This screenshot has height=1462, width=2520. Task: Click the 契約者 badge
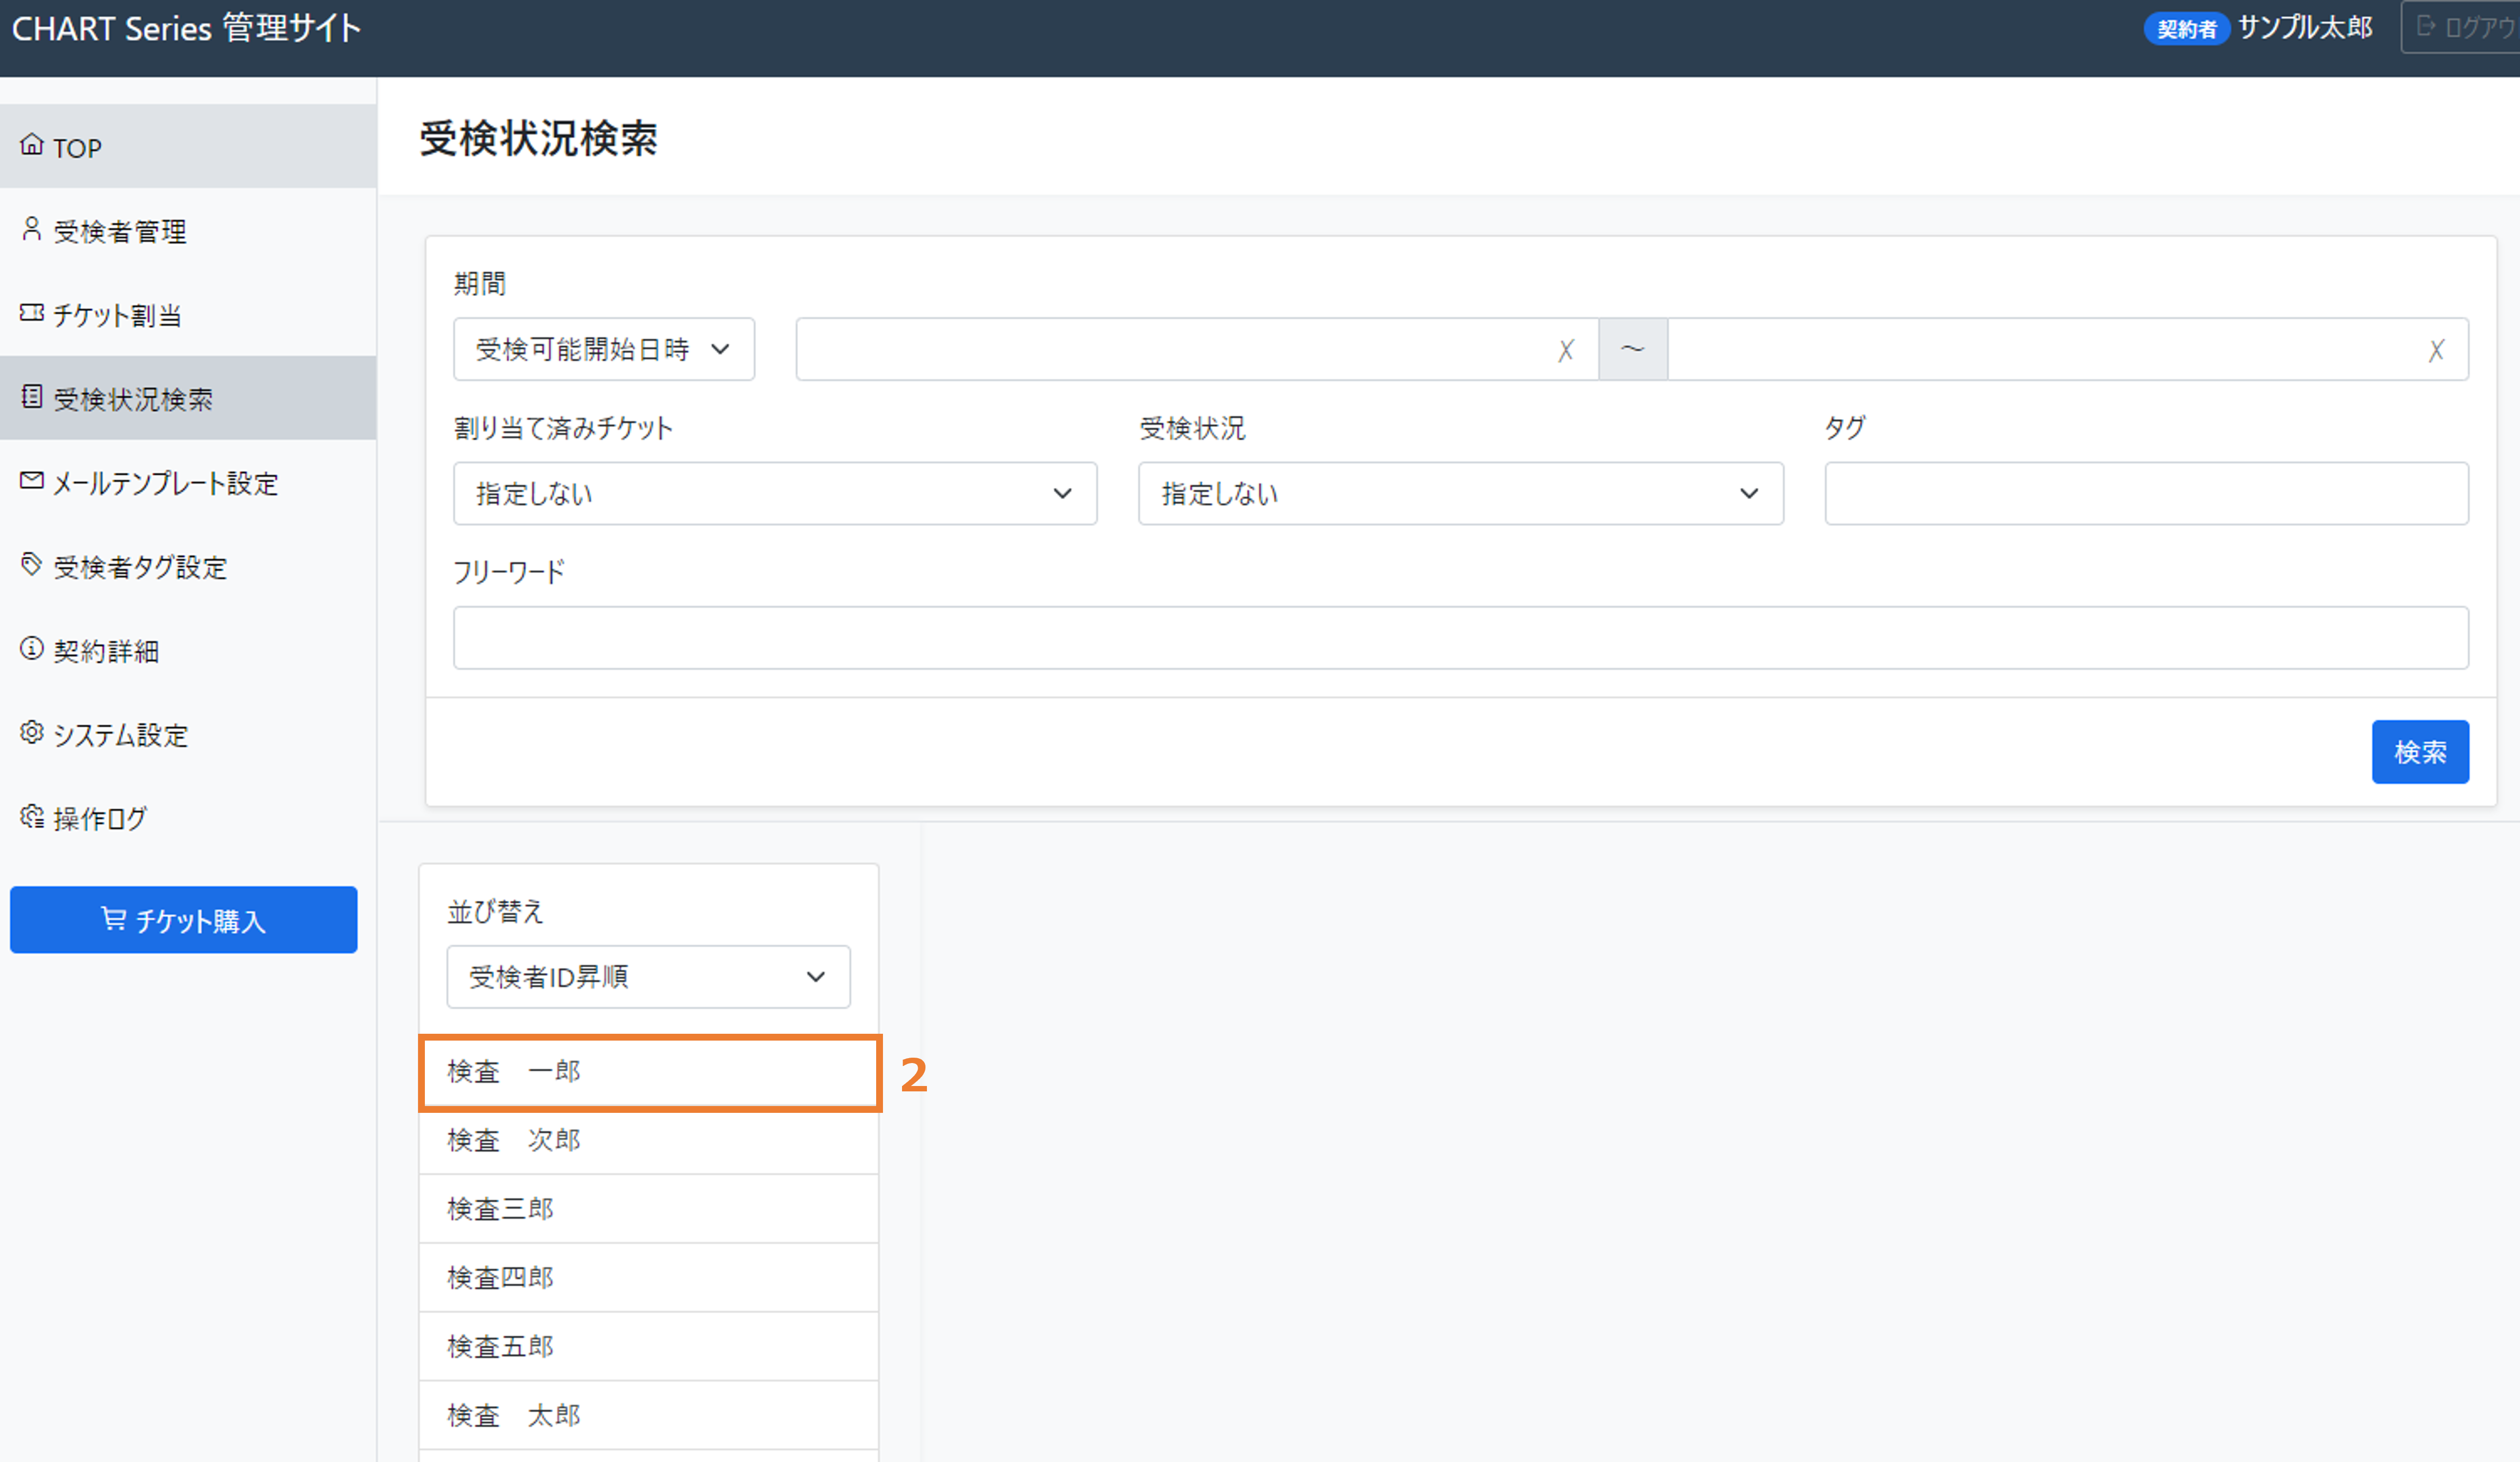click(2186, 28)
